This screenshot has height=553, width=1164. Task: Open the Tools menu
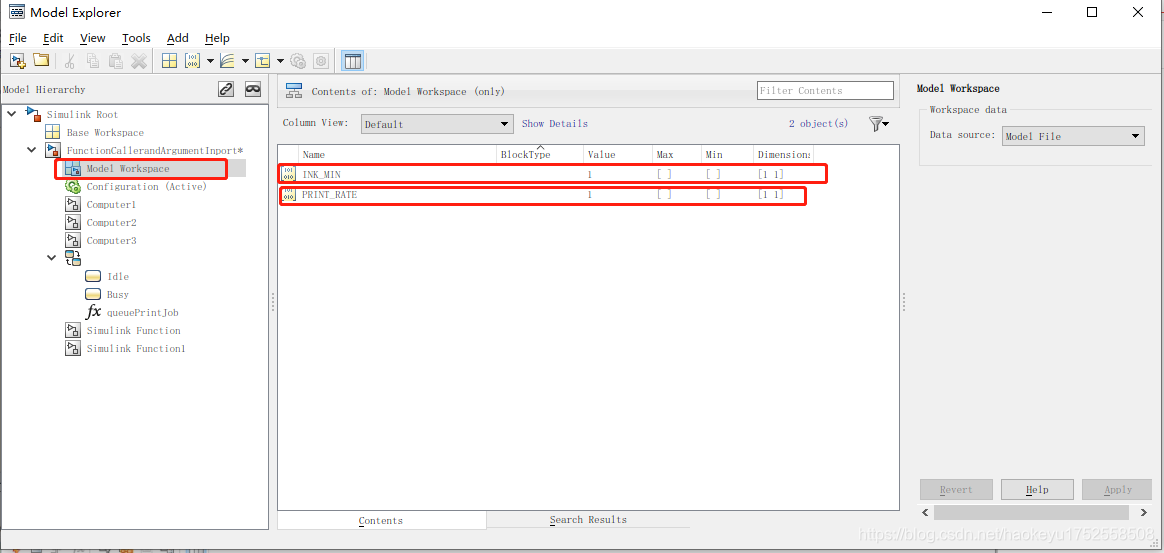[137, 38]
